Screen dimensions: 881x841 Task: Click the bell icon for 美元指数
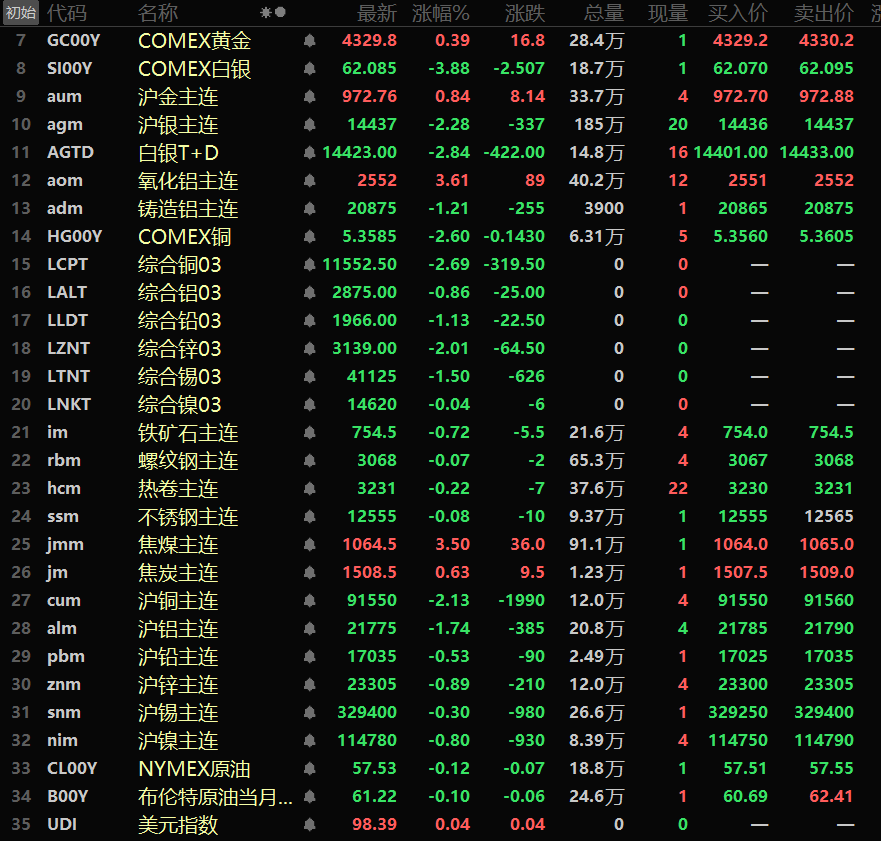[310, 825]
